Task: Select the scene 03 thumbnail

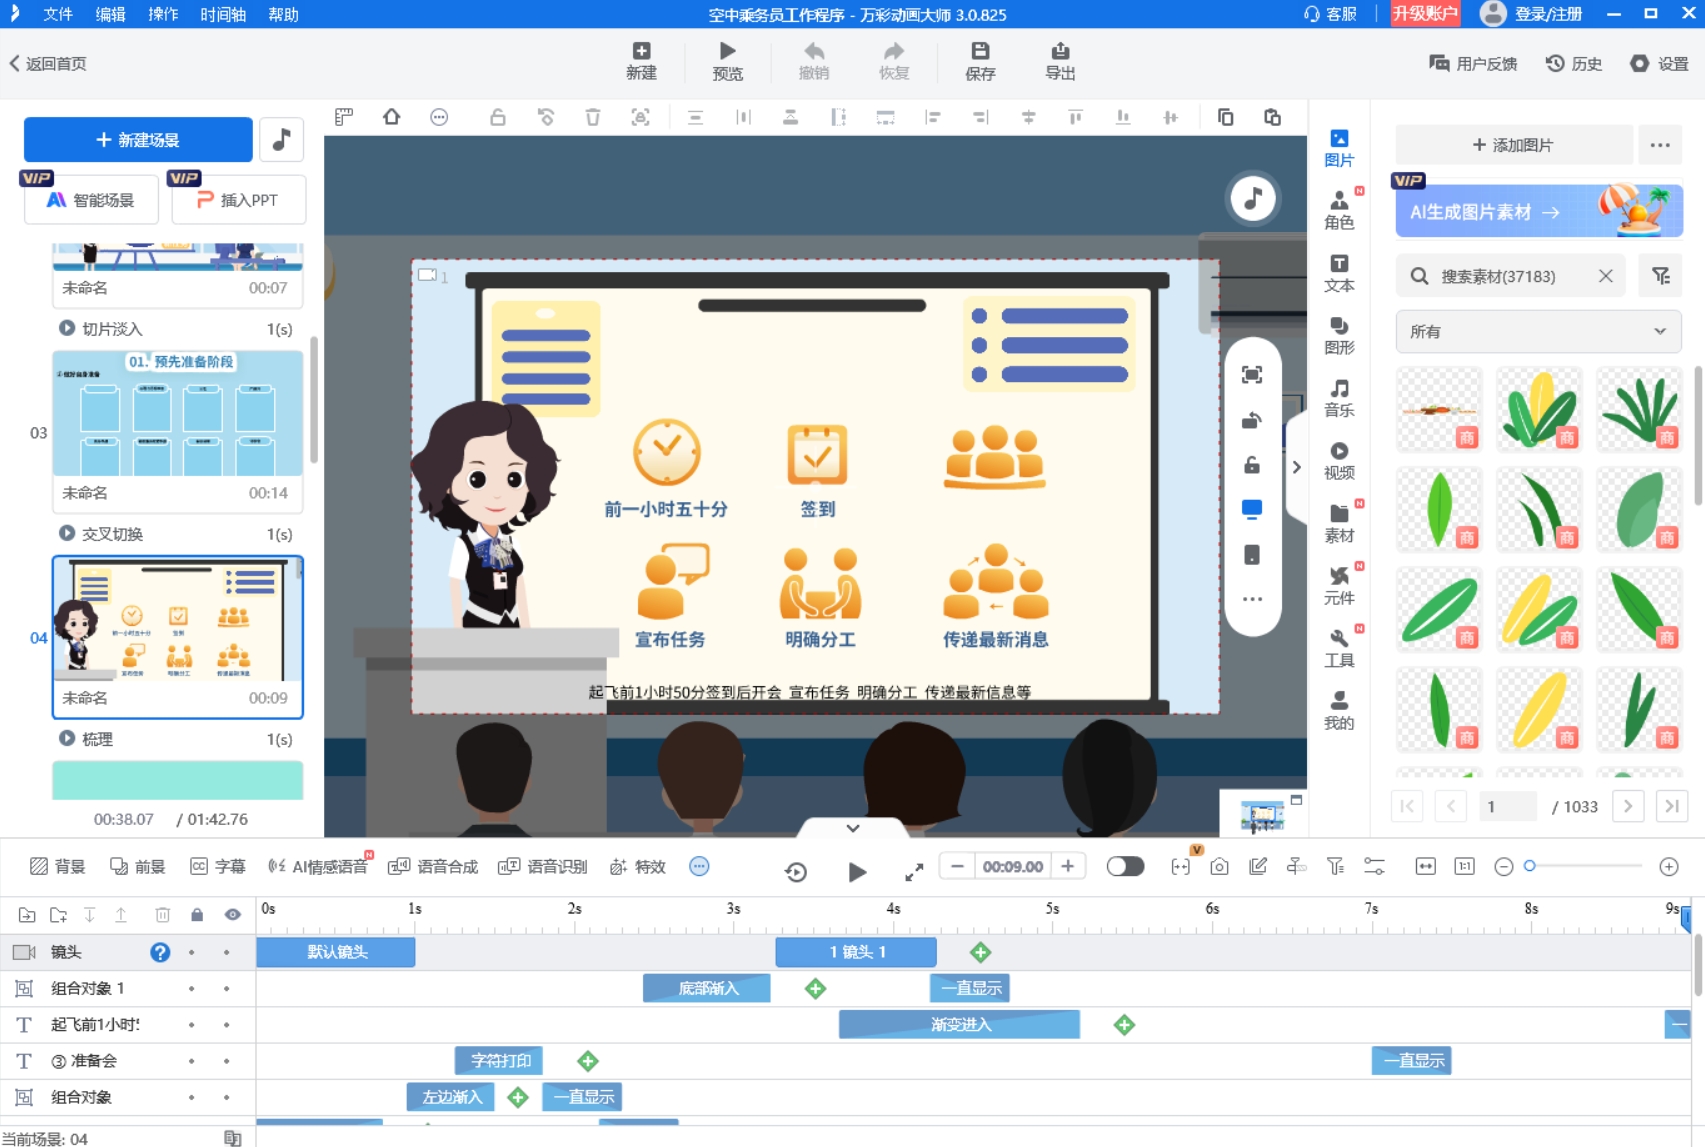Action: (177, 414)
